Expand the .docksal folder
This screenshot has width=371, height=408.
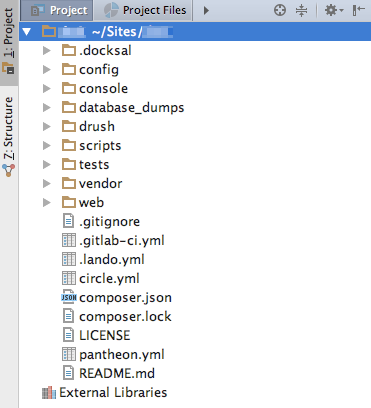[x=47, y=51]
